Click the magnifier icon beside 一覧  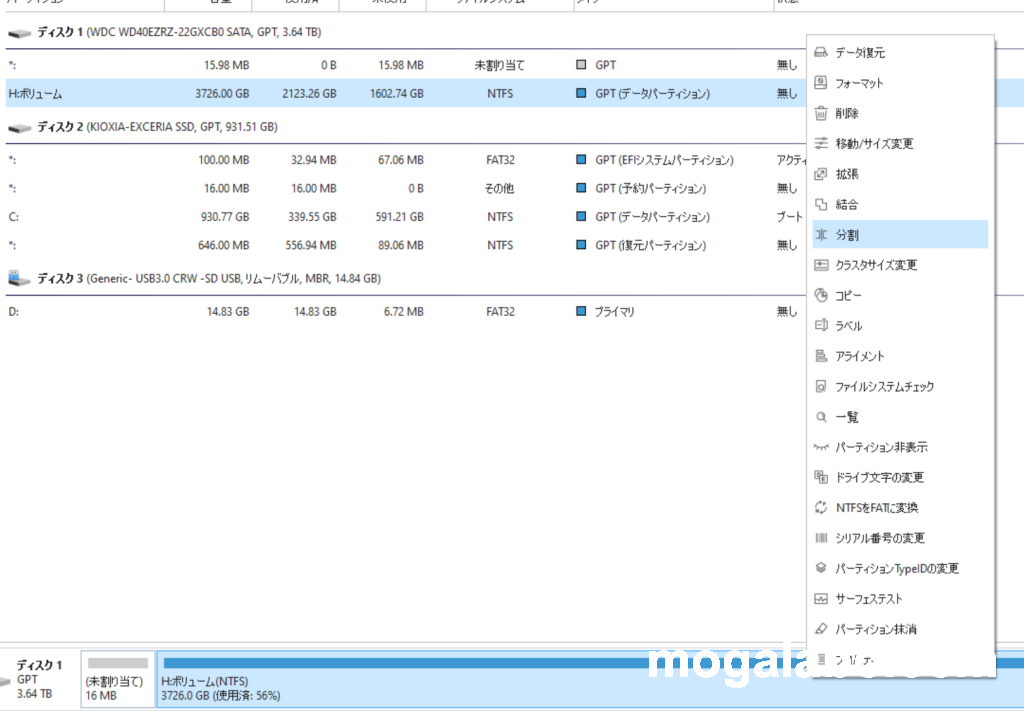(x=821, y=417)
